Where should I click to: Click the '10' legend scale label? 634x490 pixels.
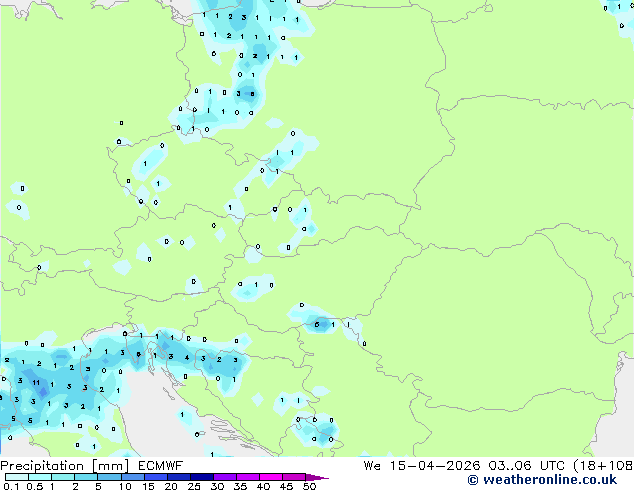coord(125,486)
